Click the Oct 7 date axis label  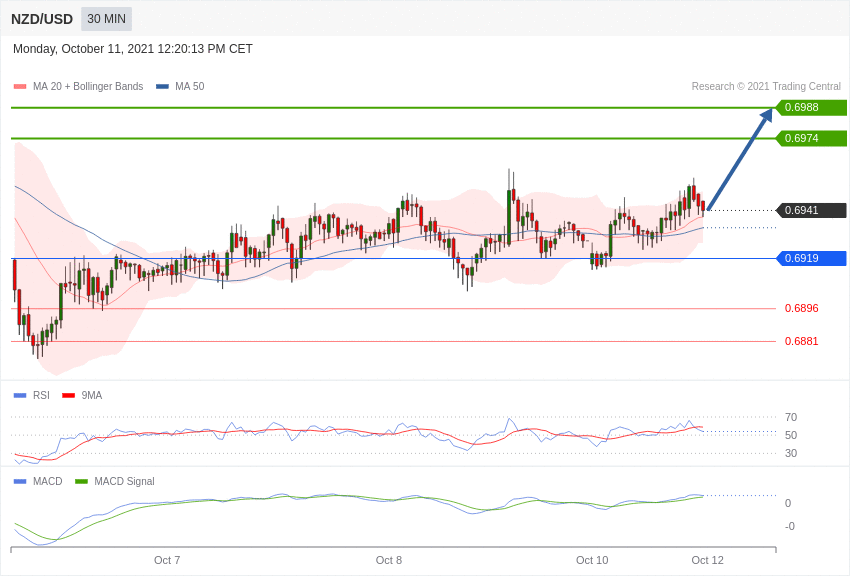(x=167, y=560)
